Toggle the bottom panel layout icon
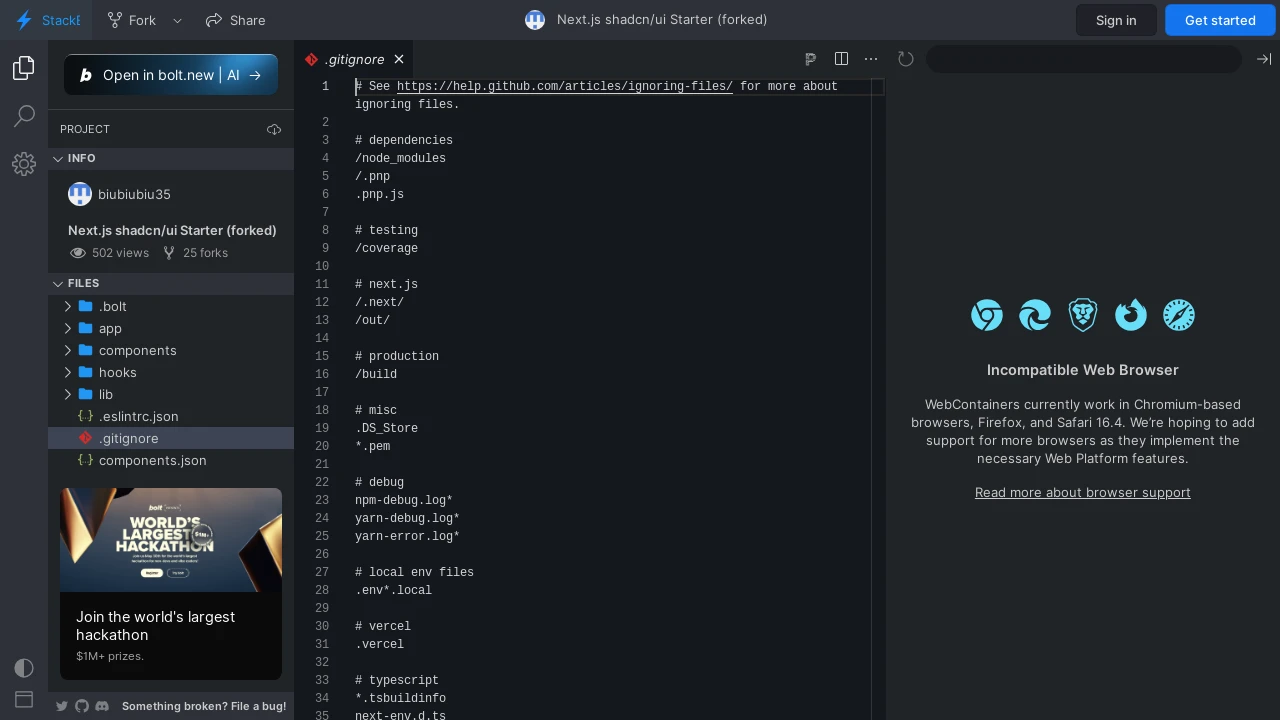Viewport: 1280px width, 720px height. pos(24,699)
